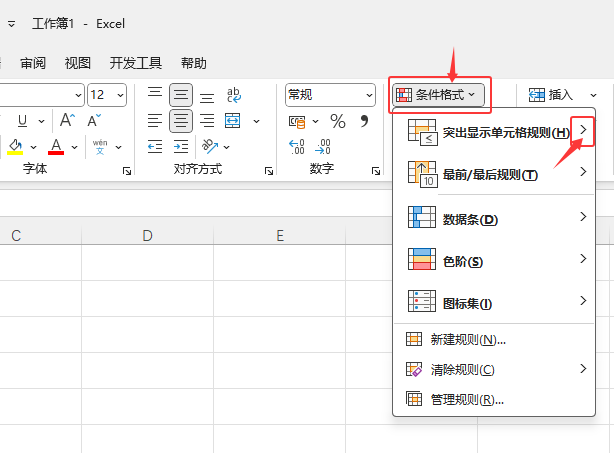
Task: Click the merge and center icon
Action: (x=233, y=121)
